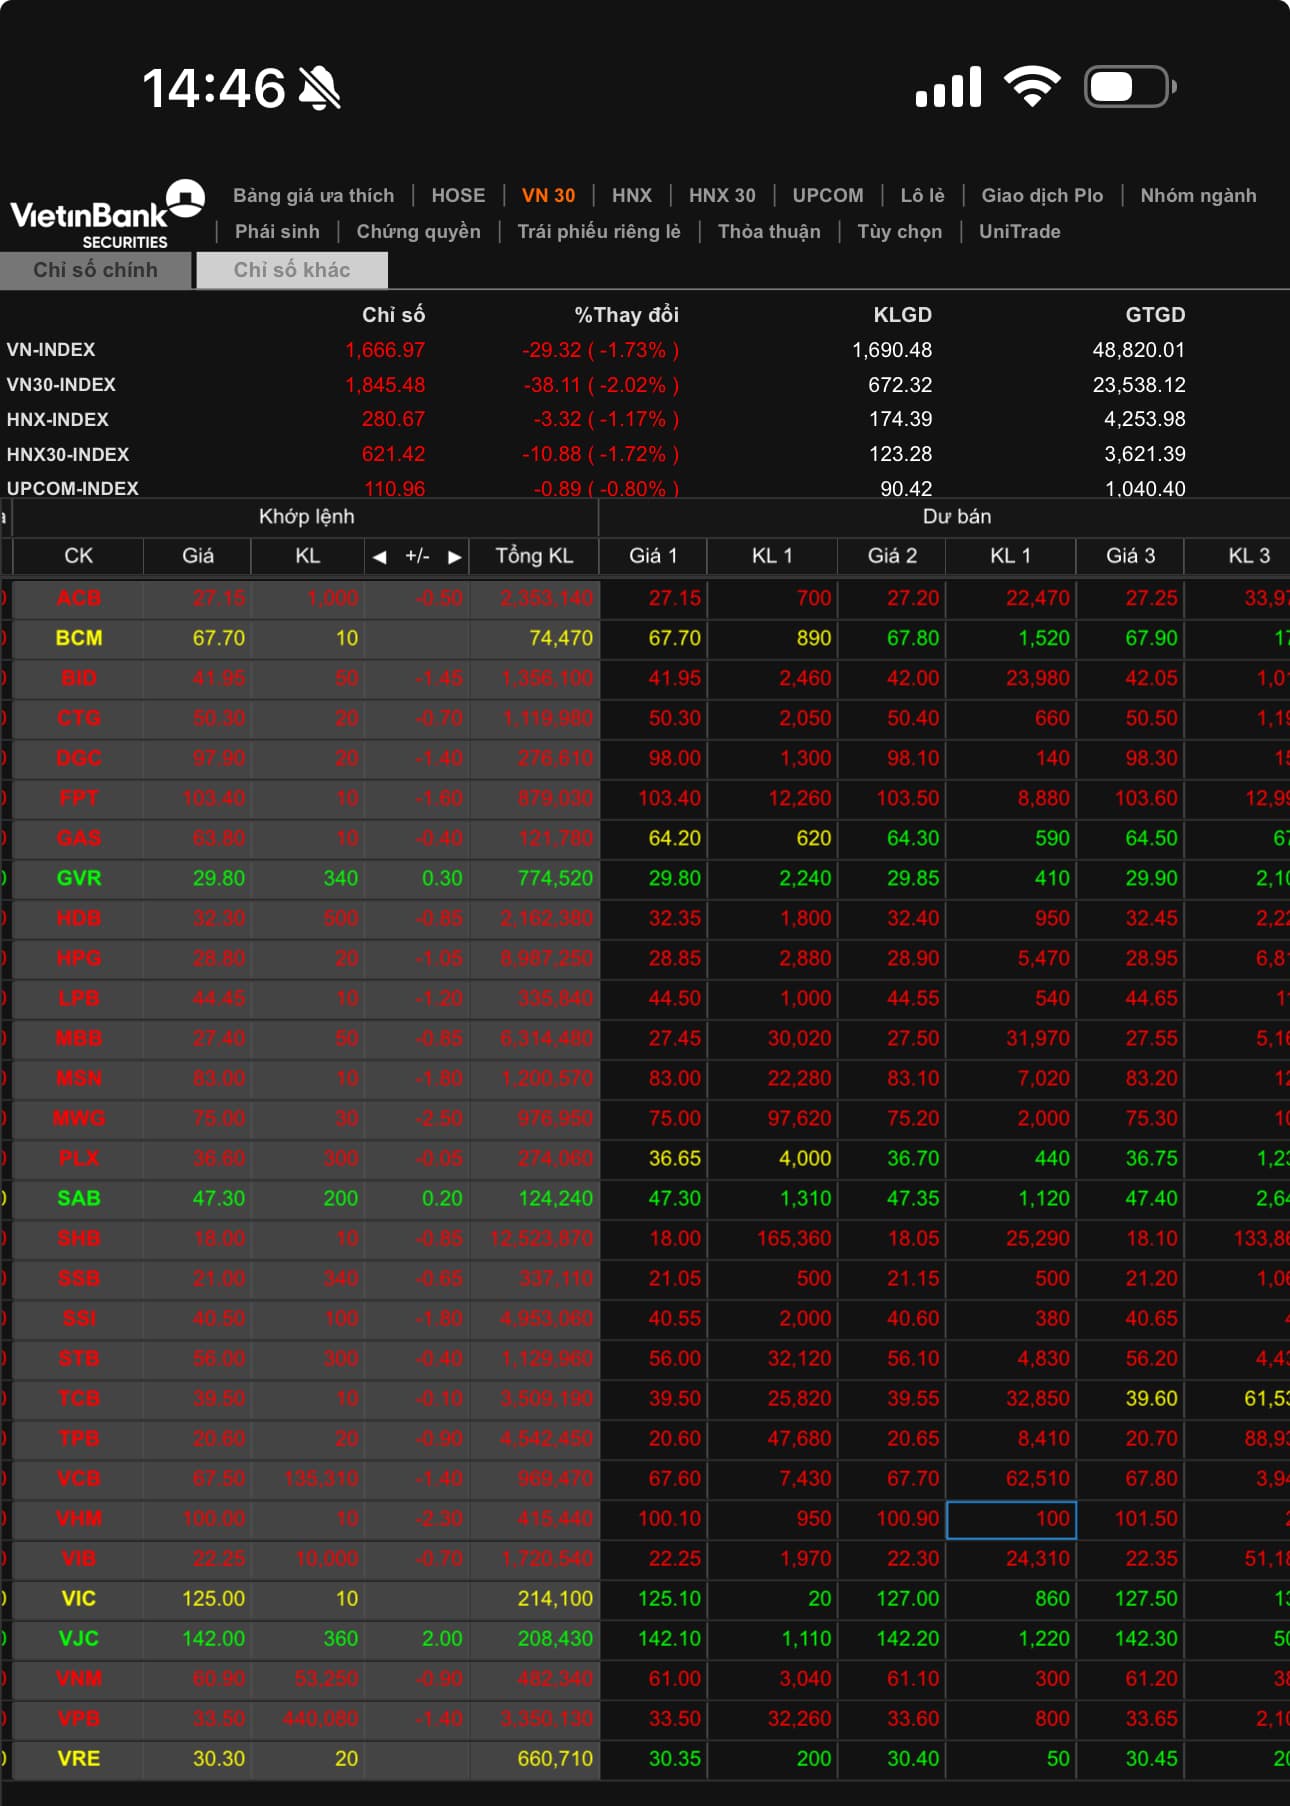Select the Chỉ số chính tab

click(95, 270)
